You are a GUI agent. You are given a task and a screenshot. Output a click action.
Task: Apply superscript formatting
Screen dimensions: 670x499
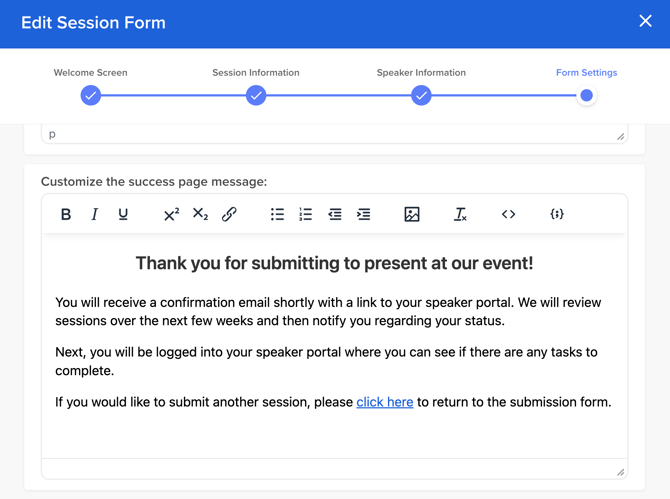(171, 214)
